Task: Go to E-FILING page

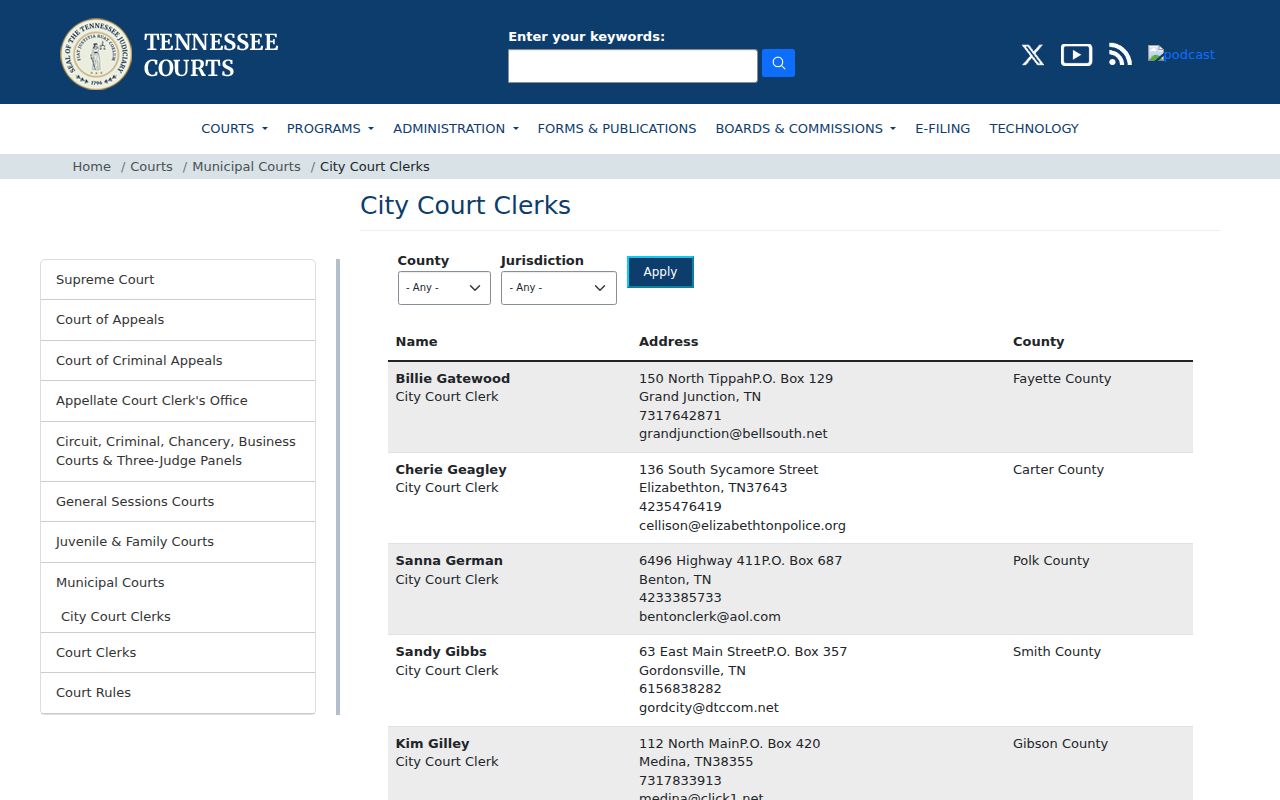Action: [942, 128]
